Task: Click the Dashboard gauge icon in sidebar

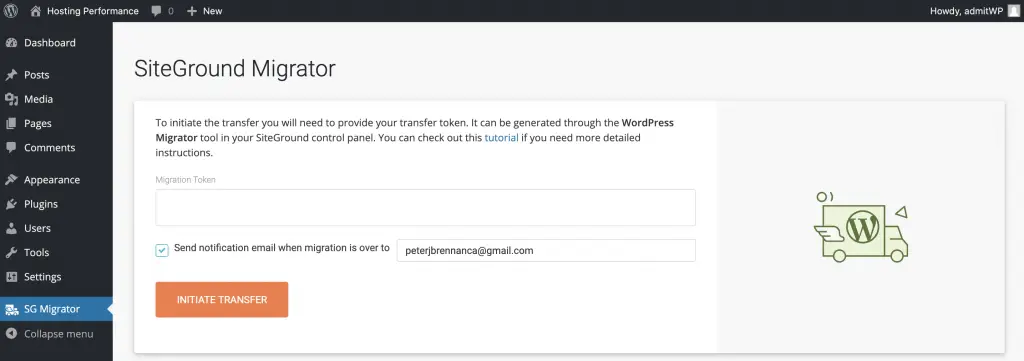Action: coord(11,42)
